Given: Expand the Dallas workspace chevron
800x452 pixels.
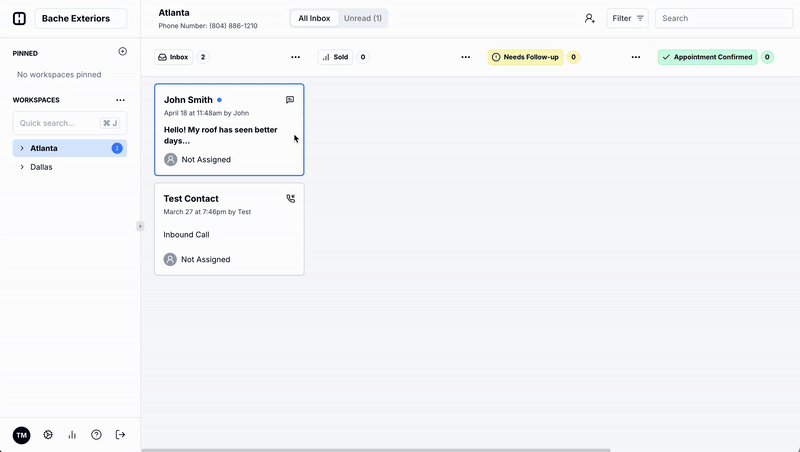Looking at the screenshot, I should pos(22,167).
